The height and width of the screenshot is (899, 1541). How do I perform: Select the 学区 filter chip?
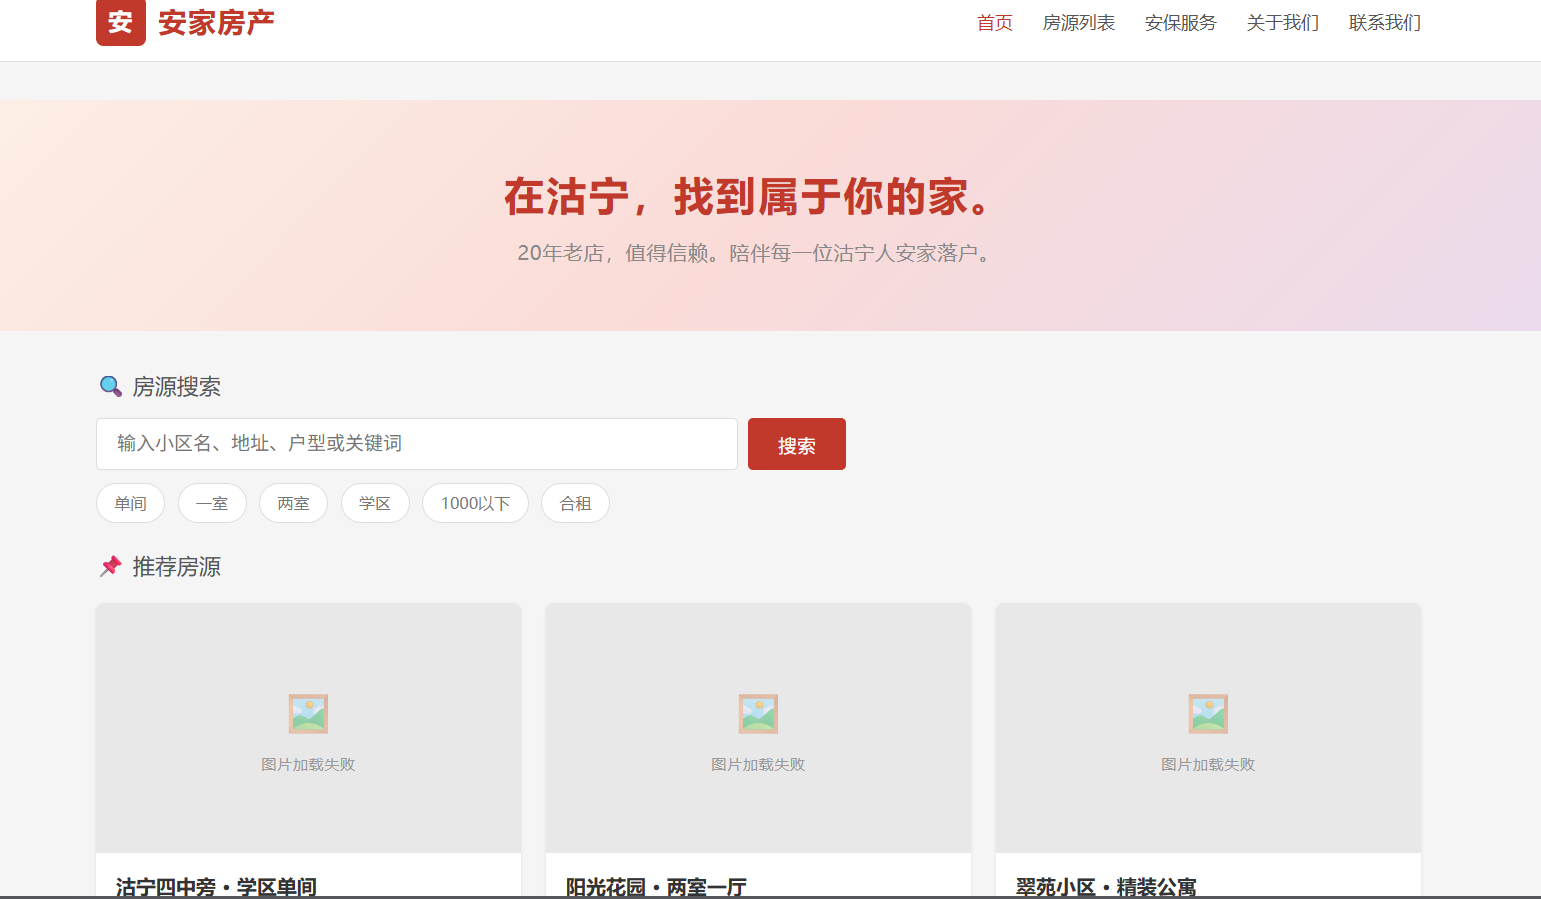click(375, 503)
